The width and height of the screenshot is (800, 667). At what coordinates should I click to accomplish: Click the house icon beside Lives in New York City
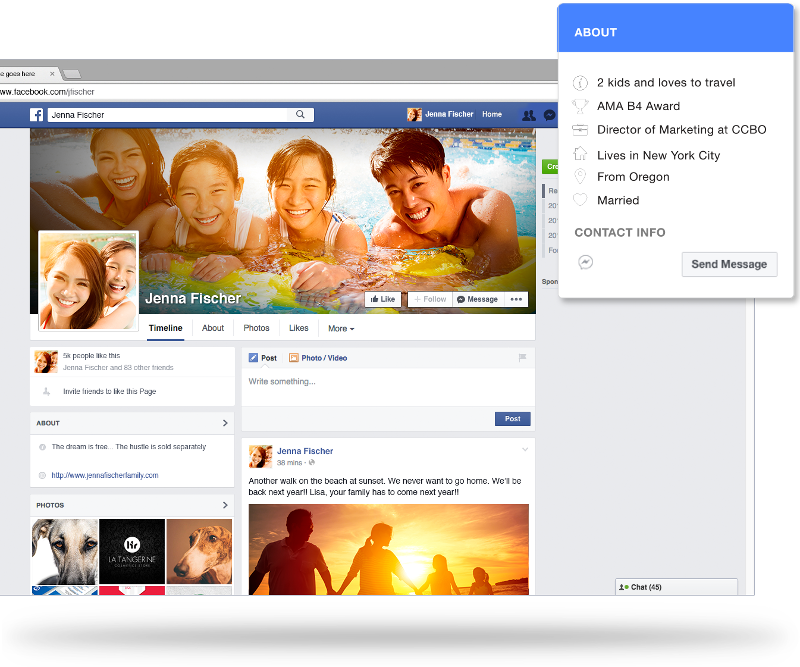[x=580, y=154]
